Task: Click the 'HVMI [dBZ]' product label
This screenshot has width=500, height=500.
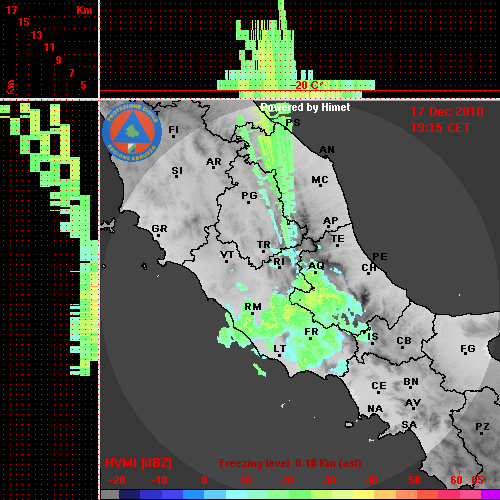Action: tap(138, 463)
